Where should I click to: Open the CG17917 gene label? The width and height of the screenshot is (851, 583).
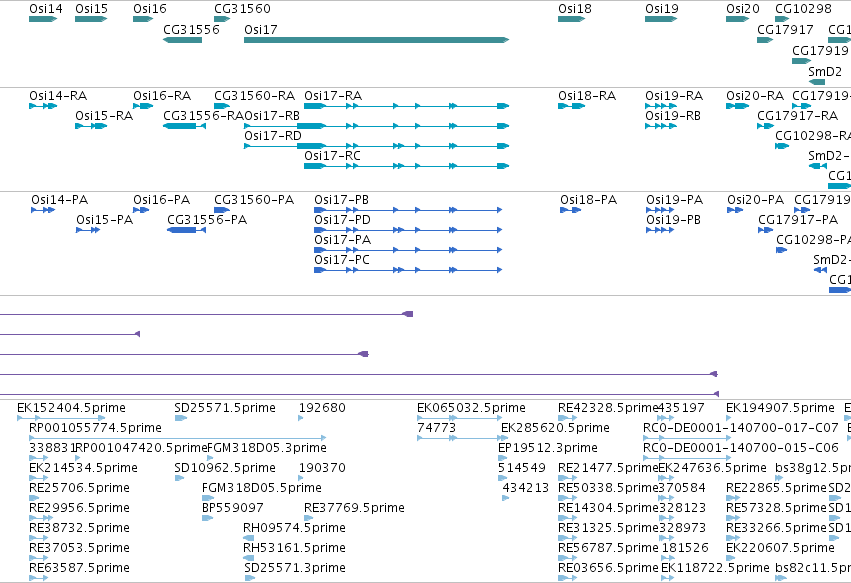tap(785, 29)
